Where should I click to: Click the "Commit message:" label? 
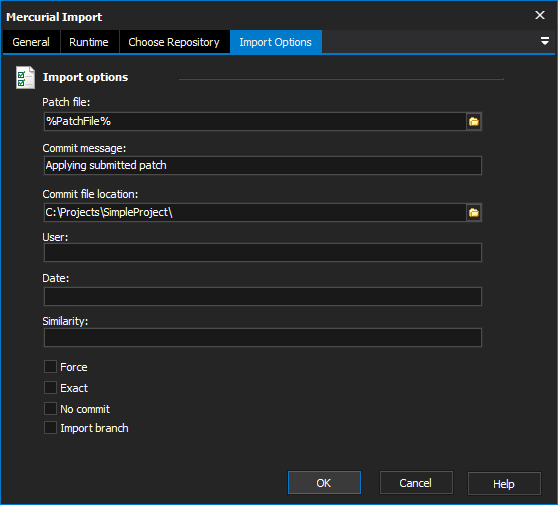tap(84, 148)
